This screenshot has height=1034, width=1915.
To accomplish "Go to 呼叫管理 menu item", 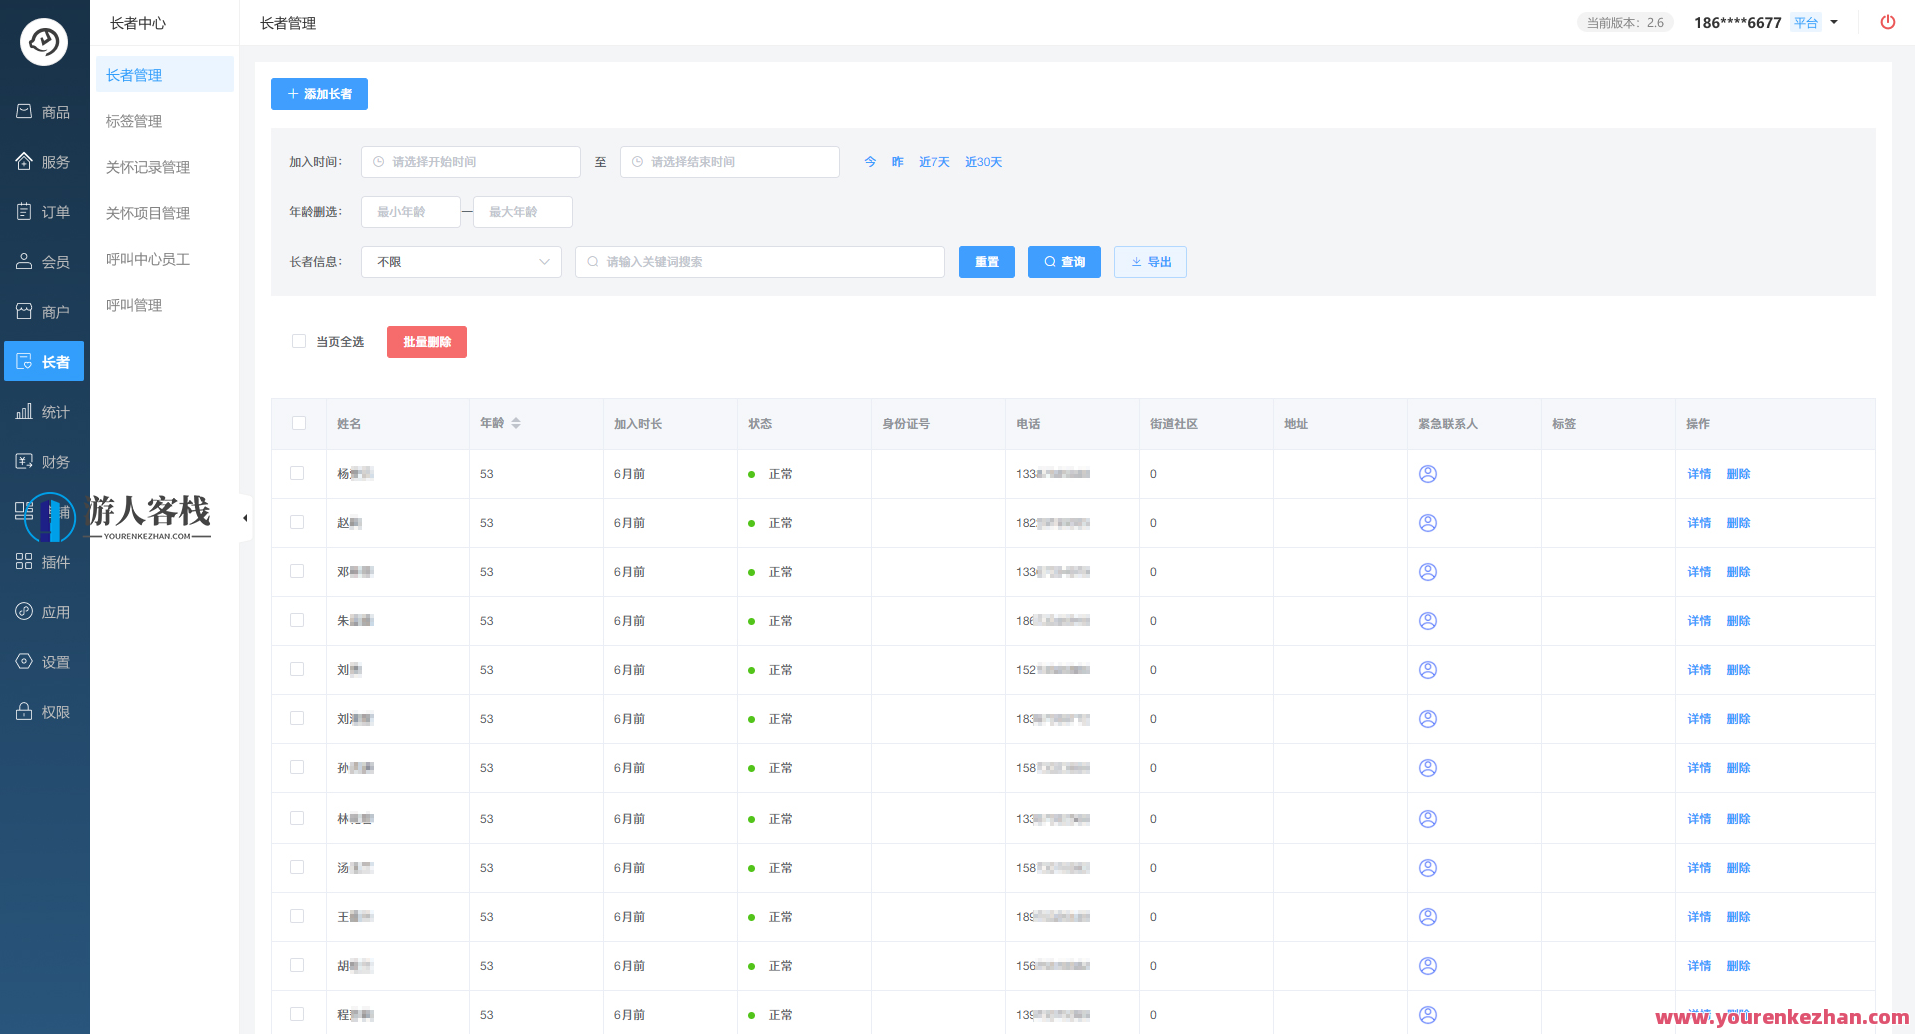I will point(134,305).
